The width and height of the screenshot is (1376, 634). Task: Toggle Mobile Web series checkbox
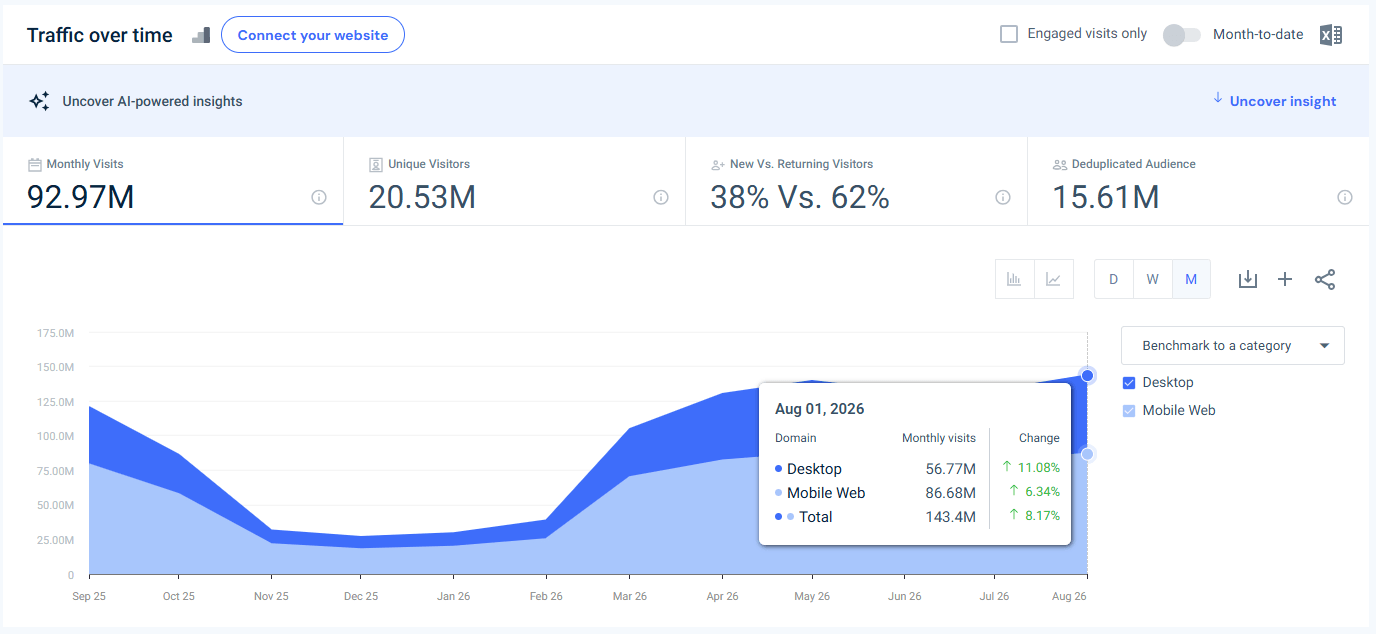[x=1129, y=410]
